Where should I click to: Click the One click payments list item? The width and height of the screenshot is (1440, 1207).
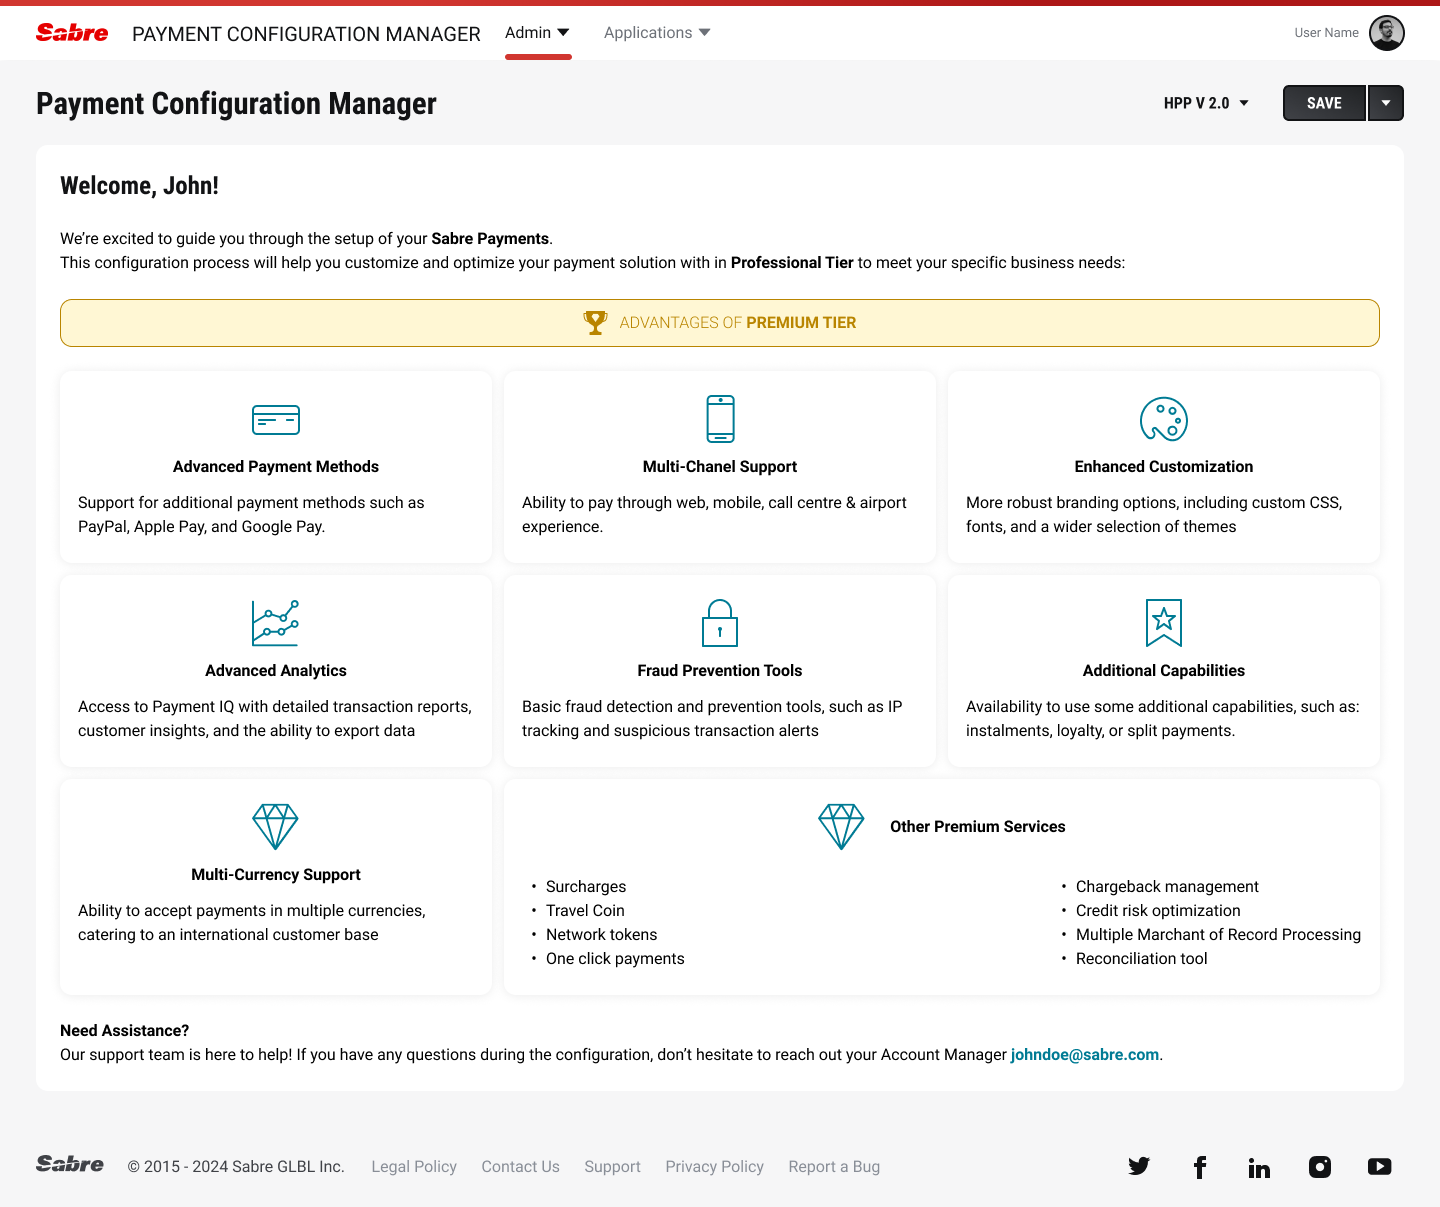615,959
